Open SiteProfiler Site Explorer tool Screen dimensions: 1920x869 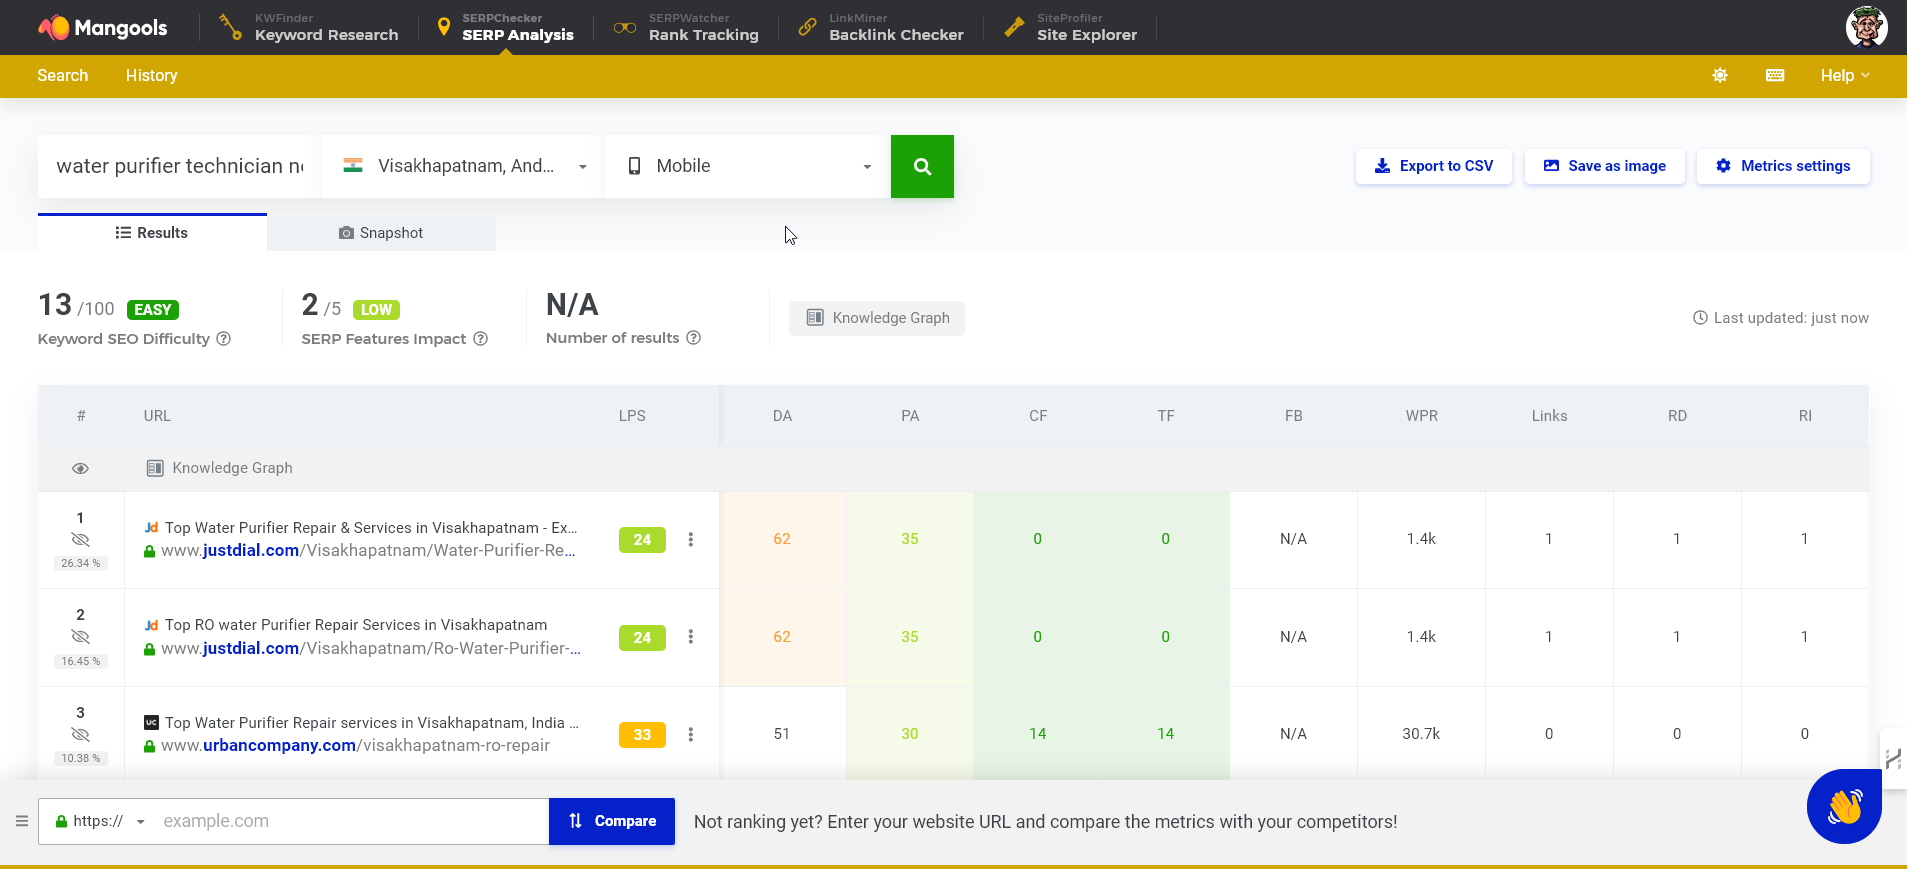[1070, 27]
